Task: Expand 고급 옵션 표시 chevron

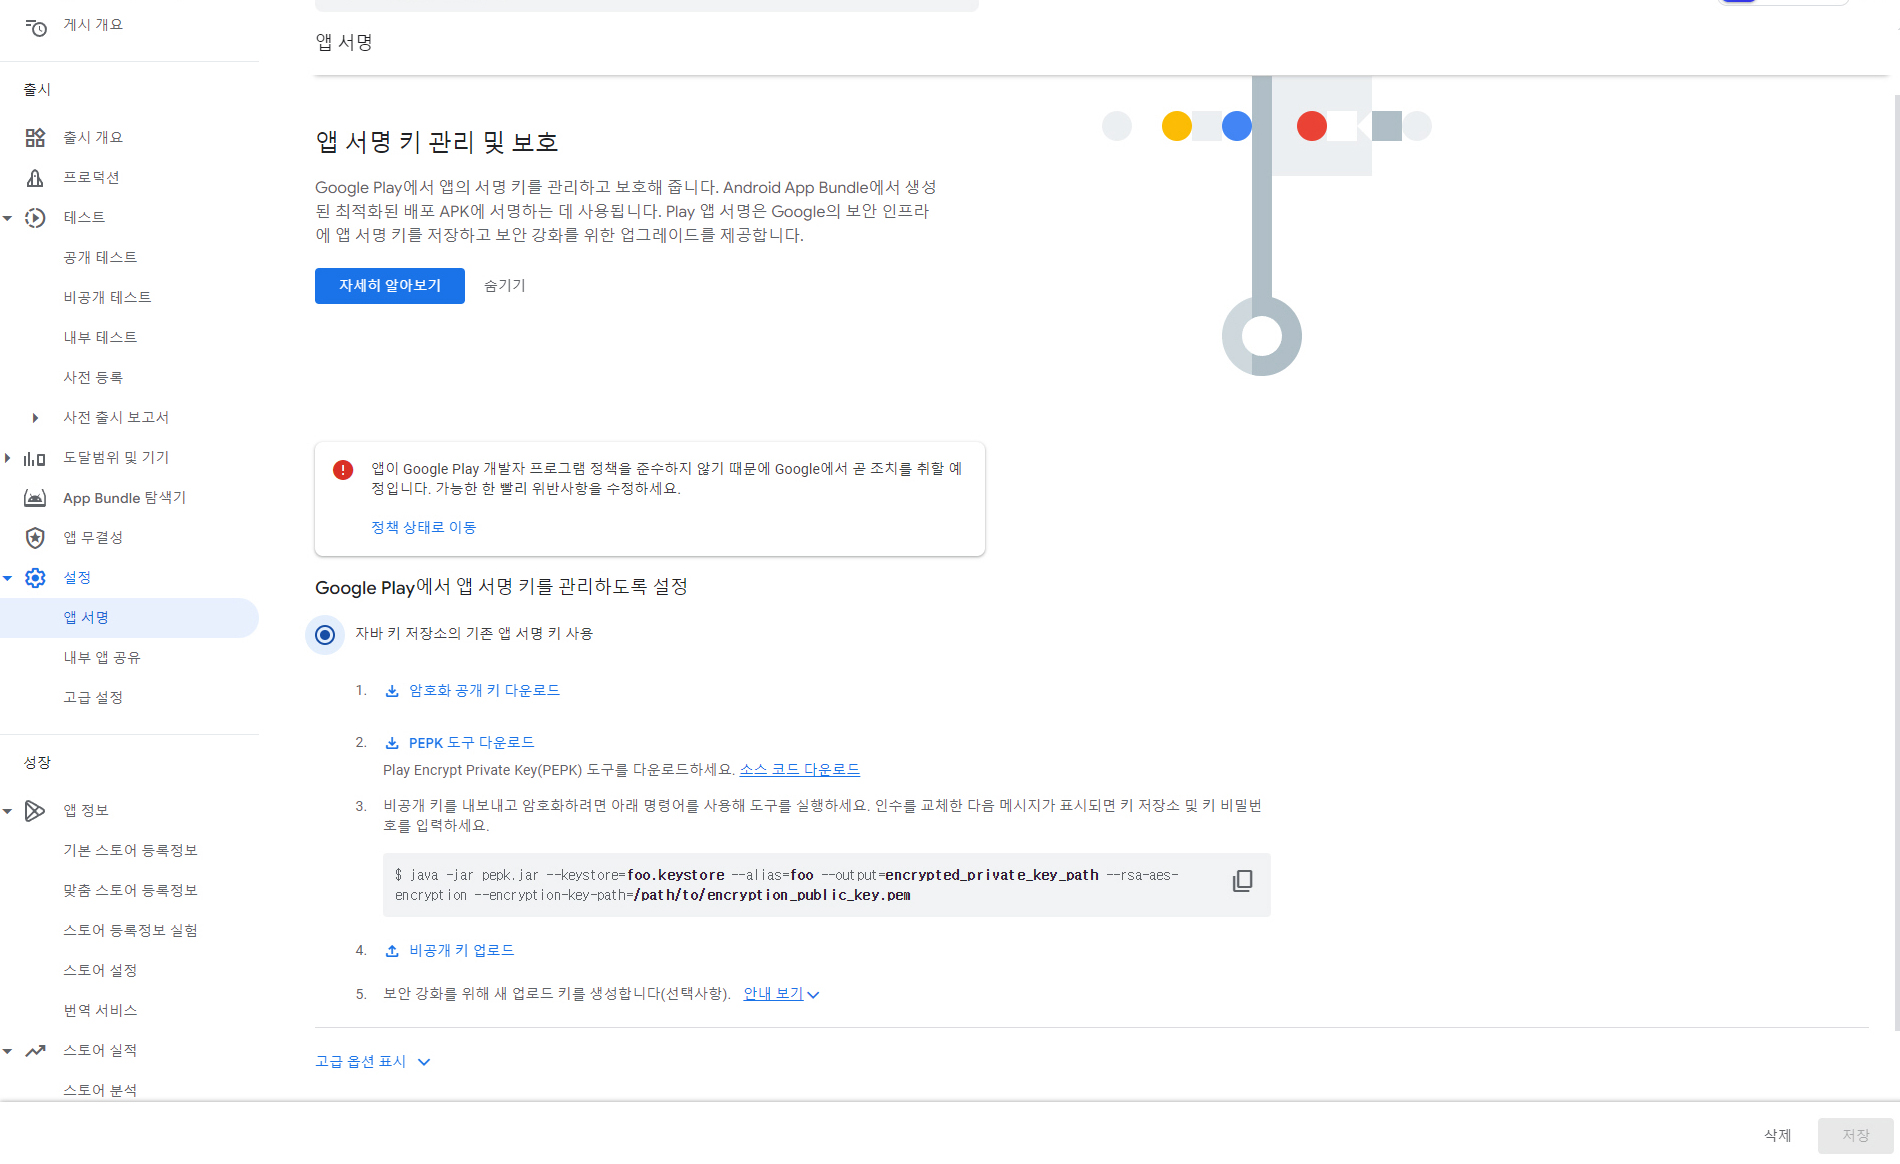Action: [x=424, y=1062]
